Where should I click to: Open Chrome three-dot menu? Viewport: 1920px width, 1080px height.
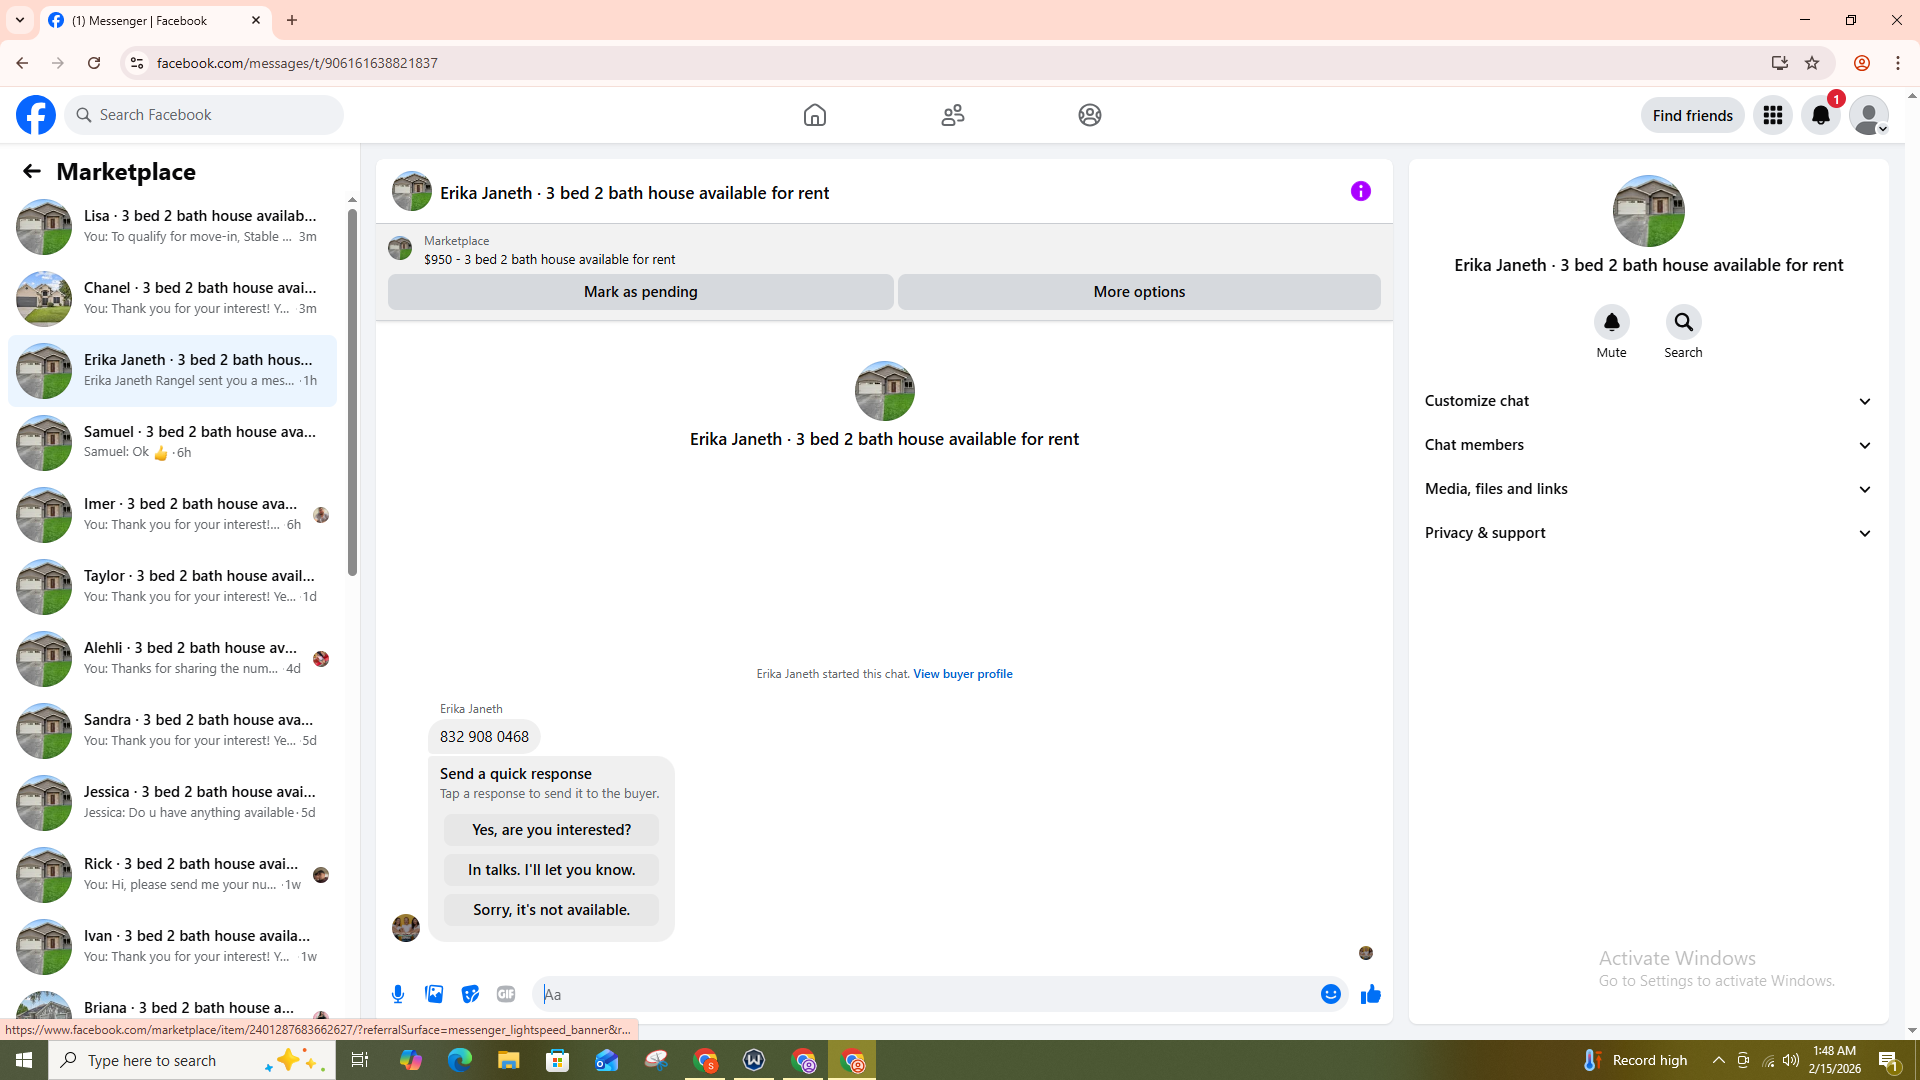(1898, 63)
